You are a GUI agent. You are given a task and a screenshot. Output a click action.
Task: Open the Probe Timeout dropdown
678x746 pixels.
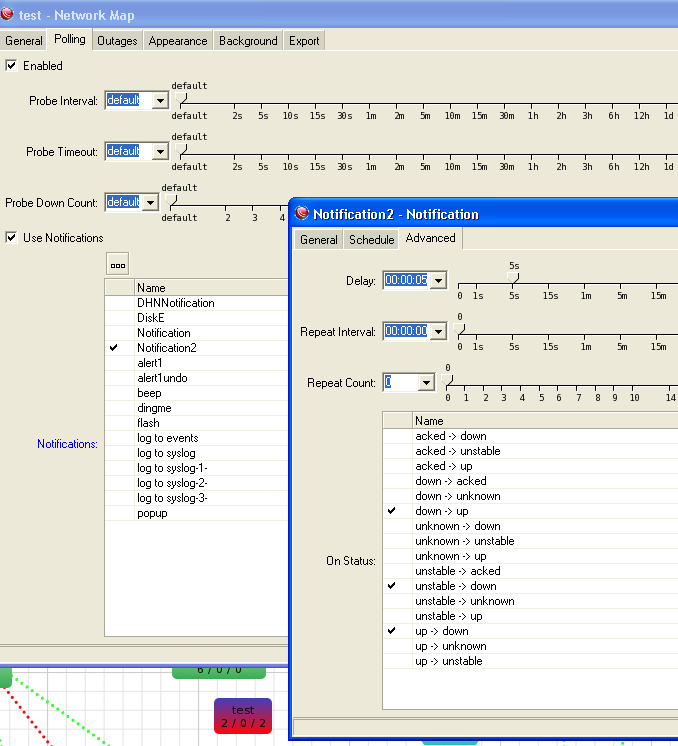coord(159,152)
